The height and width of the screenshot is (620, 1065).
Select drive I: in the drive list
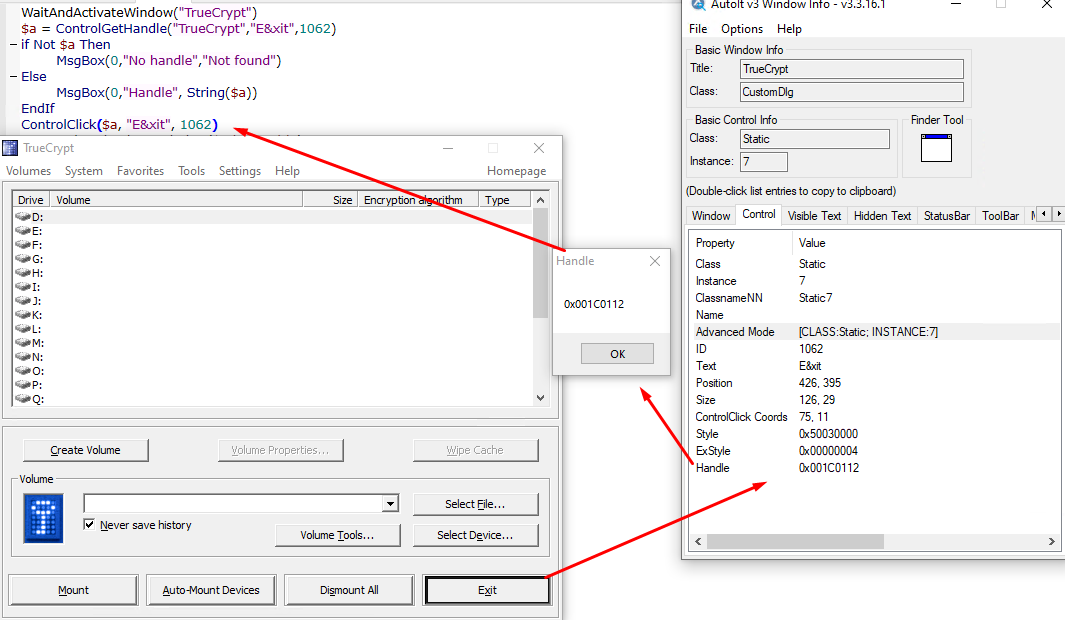272,287
